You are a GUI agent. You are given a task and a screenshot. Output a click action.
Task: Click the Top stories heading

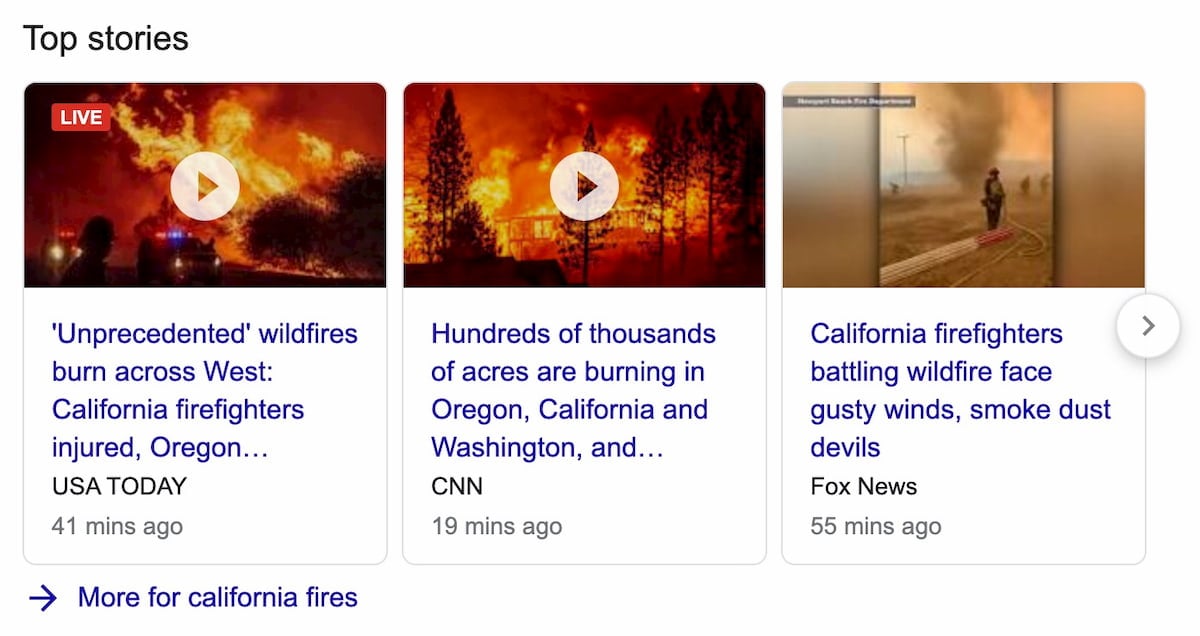[x=105, y=39]
